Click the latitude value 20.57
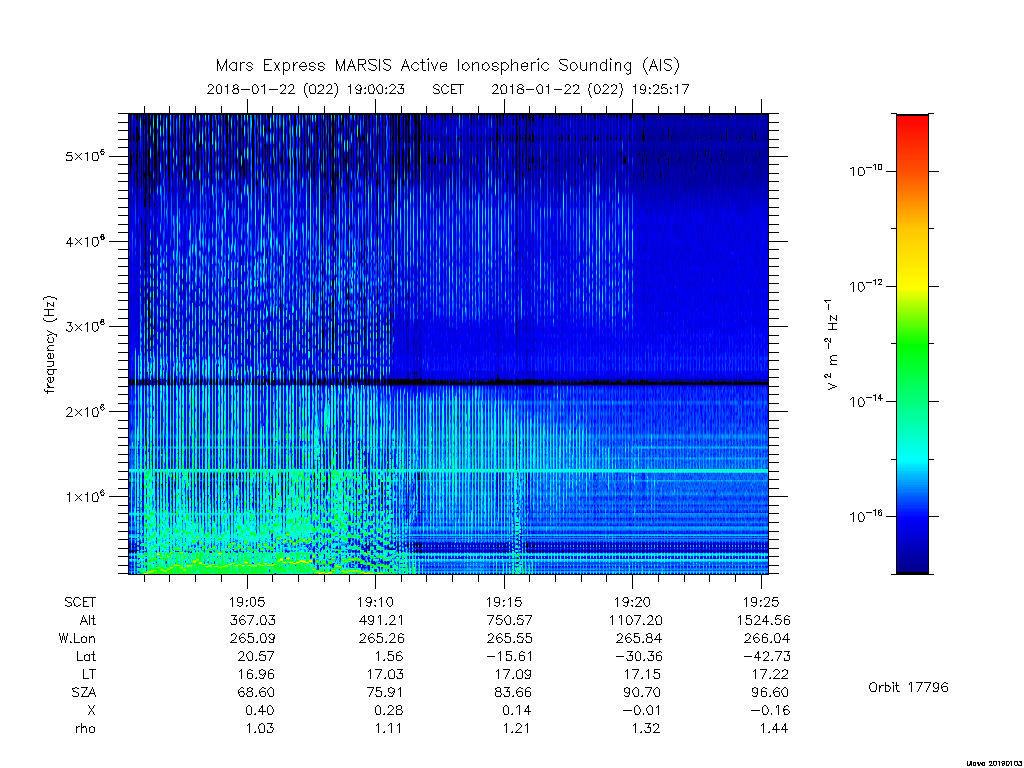The height and width of the screenshot is (768, 1024). point(256,656)
